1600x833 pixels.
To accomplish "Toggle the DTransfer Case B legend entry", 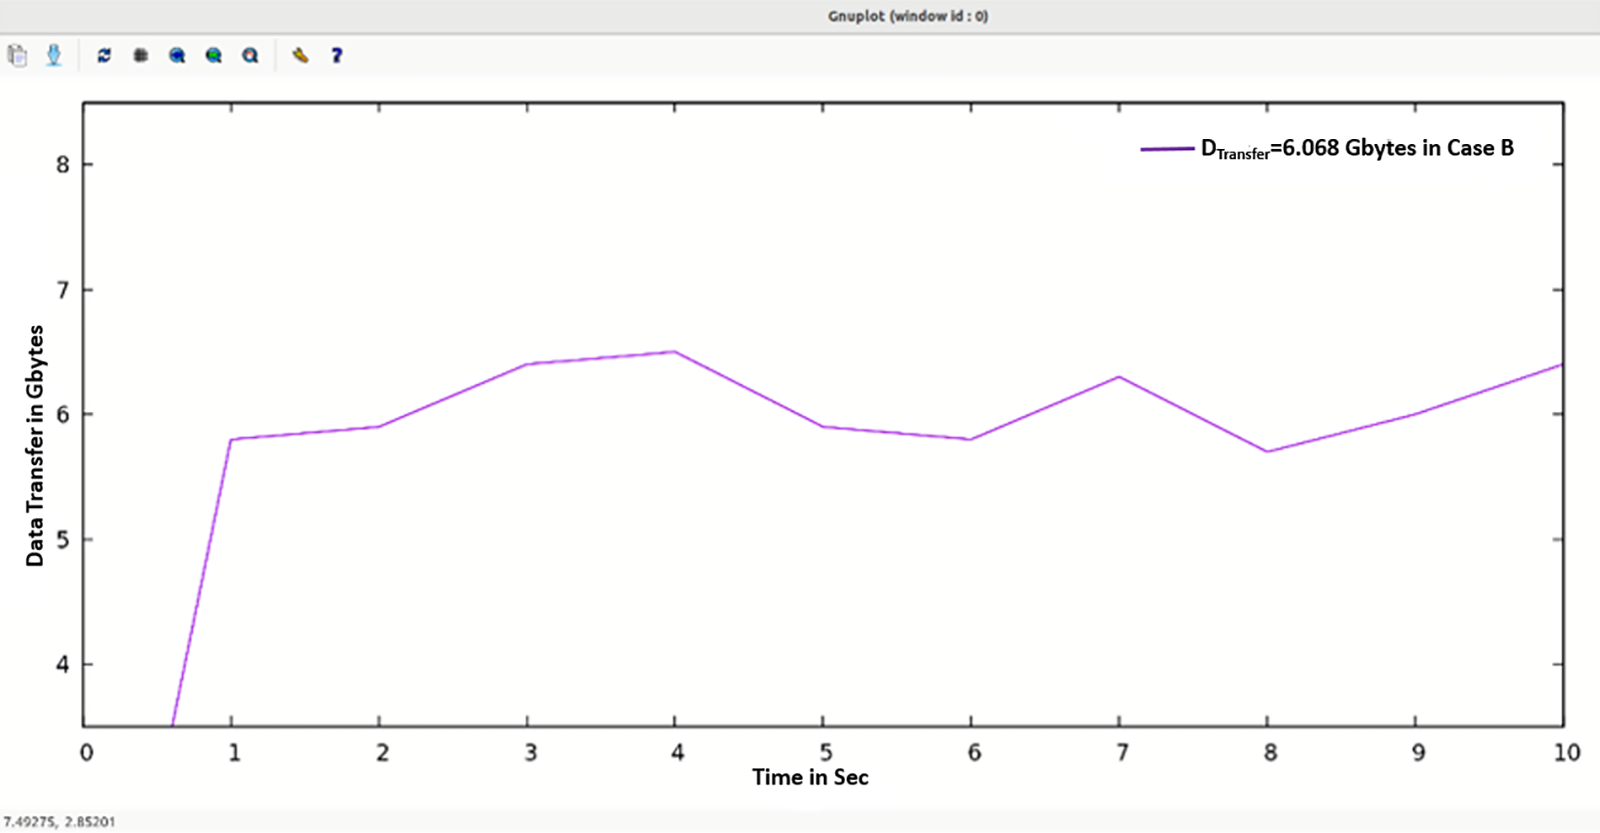I will (x=1357, y=148).
